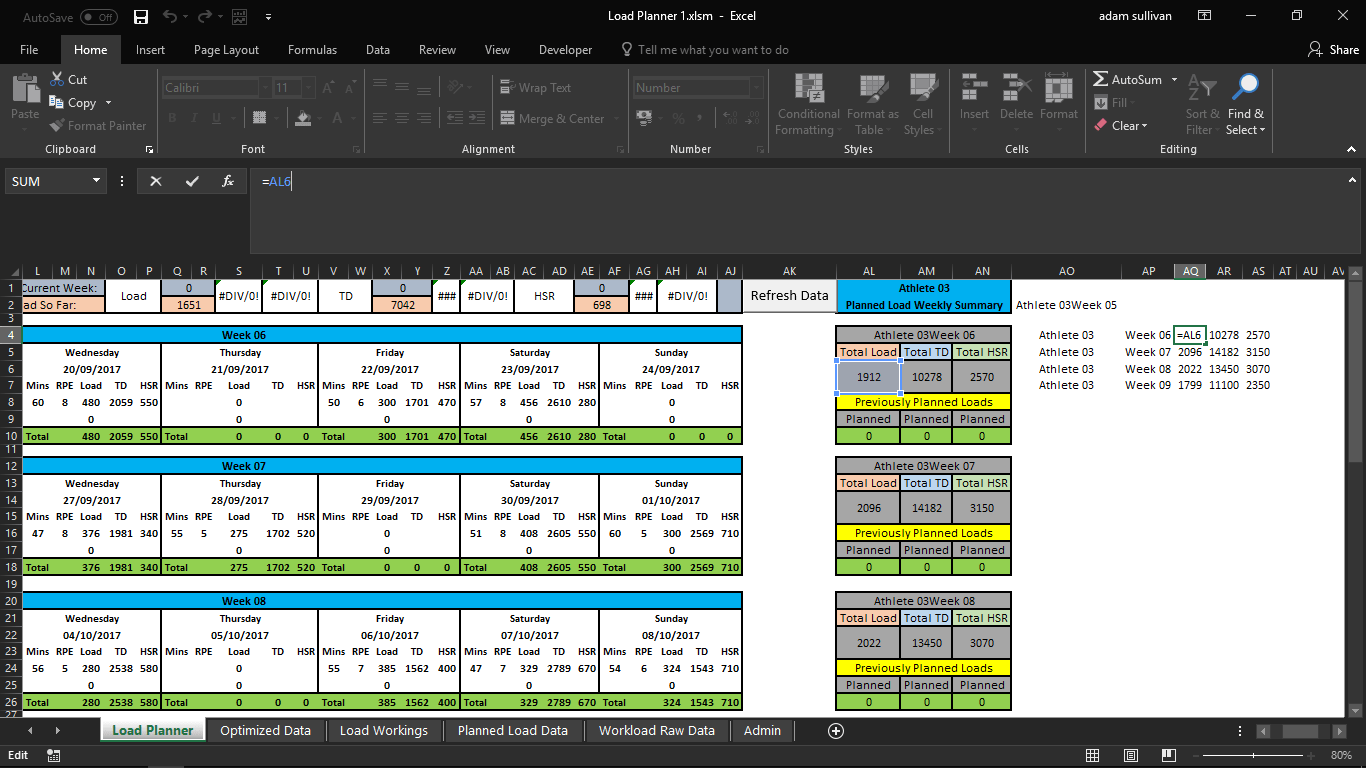Image resolution: width=1366 pixels, height=768 pixels.
Task: Switch to the Planned Load Data sheet
Action: (512, 731)
